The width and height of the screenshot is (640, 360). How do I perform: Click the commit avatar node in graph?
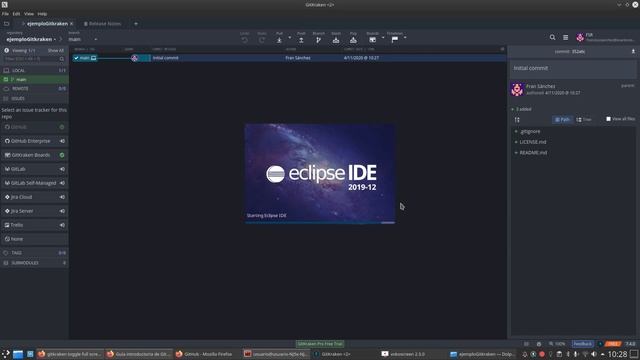click(x=134, y=58)
